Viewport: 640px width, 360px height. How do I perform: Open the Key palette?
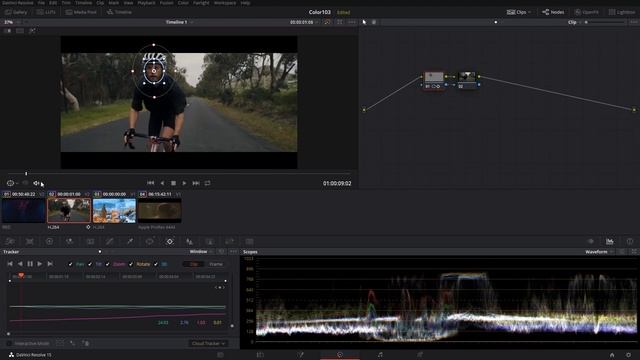(x=209, y=242)
